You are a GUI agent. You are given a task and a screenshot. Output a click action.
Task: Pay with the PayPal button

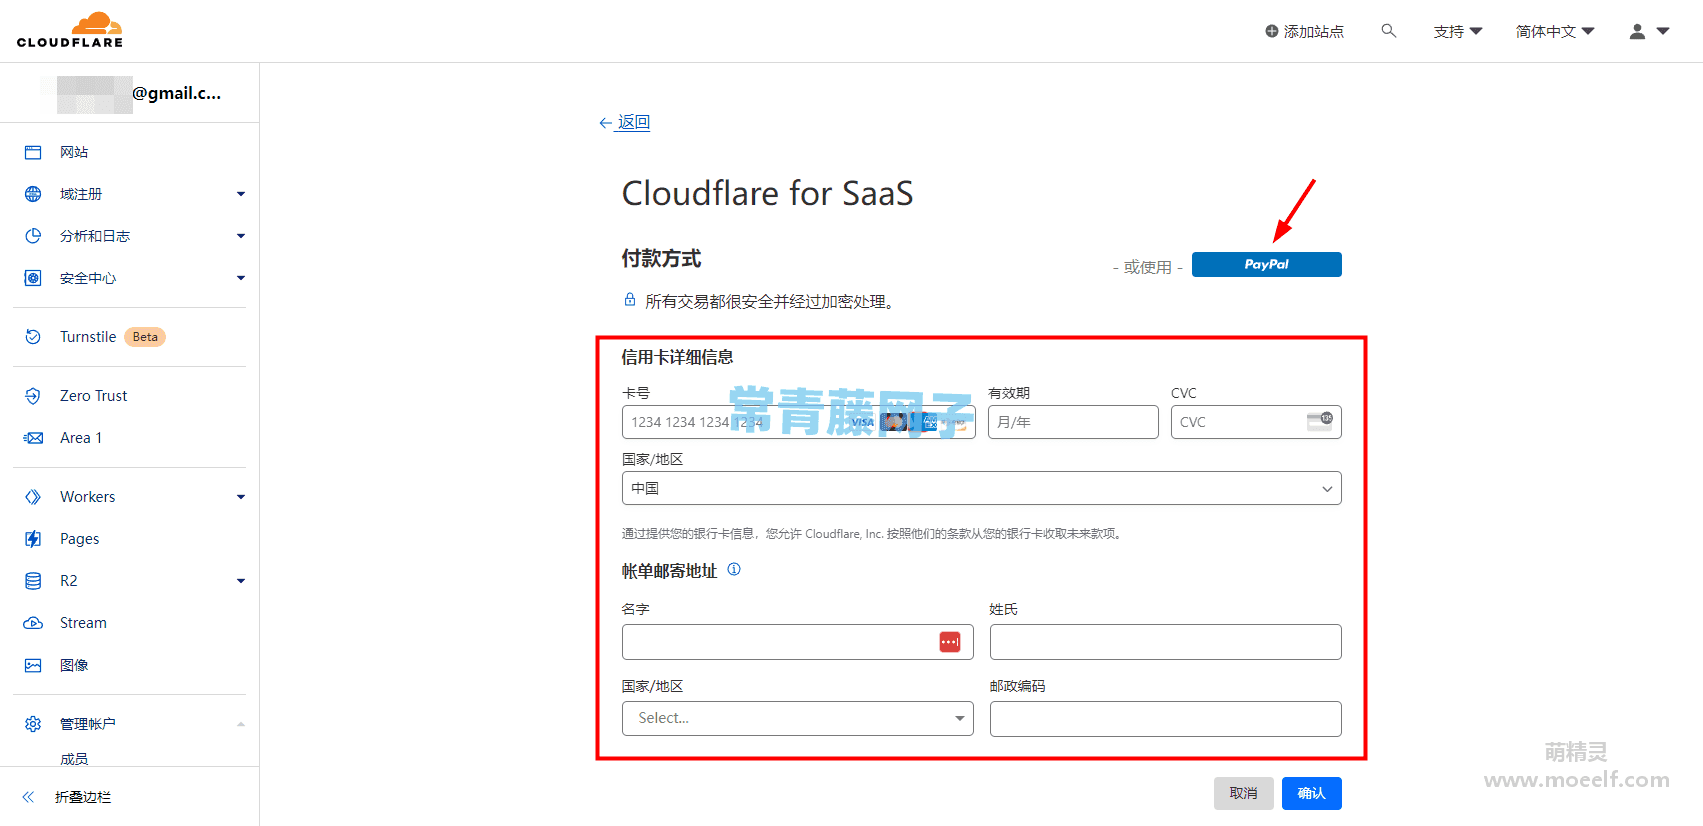coord(1266,264)
